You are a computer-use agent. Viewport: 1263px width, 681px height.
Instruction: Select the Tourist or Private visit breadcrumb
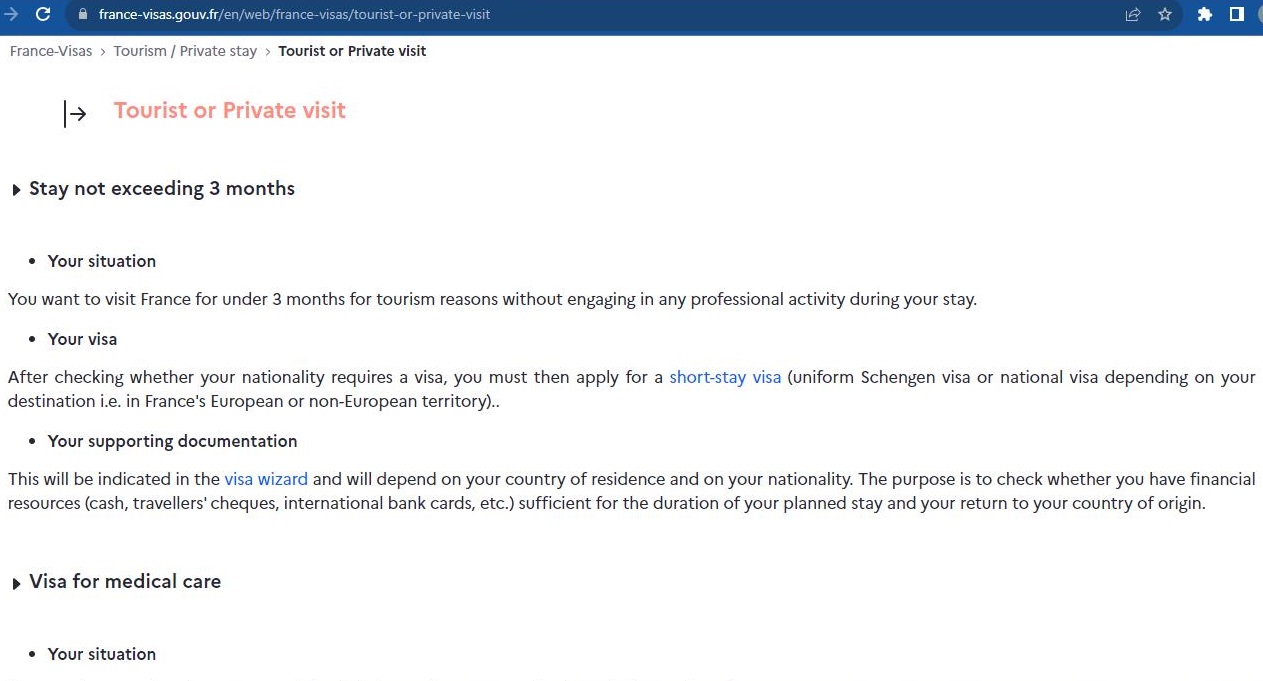[352, 51]
